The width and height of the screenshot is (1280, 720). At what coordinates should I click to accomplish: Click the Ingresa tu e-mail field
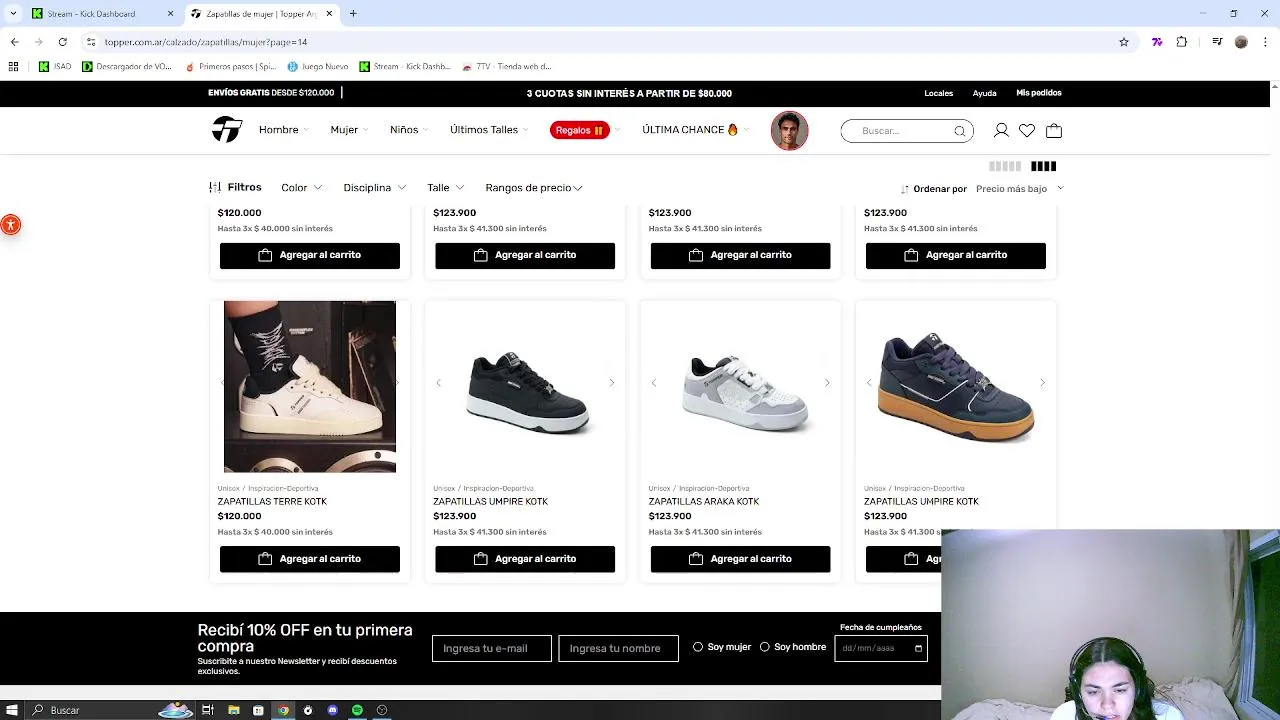492,648
